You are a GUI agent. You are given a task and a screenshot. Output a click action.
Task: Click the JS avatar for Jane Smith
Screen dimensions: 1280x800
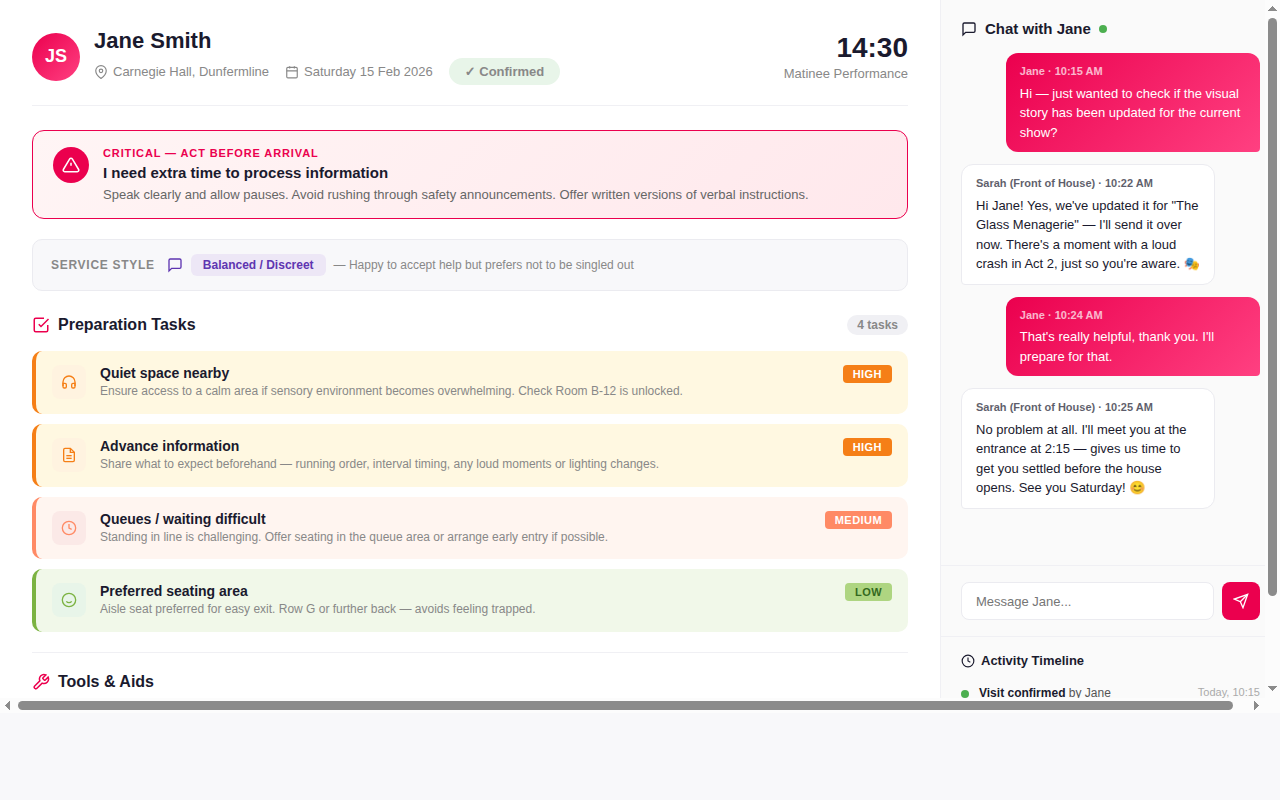coord(55,57)
